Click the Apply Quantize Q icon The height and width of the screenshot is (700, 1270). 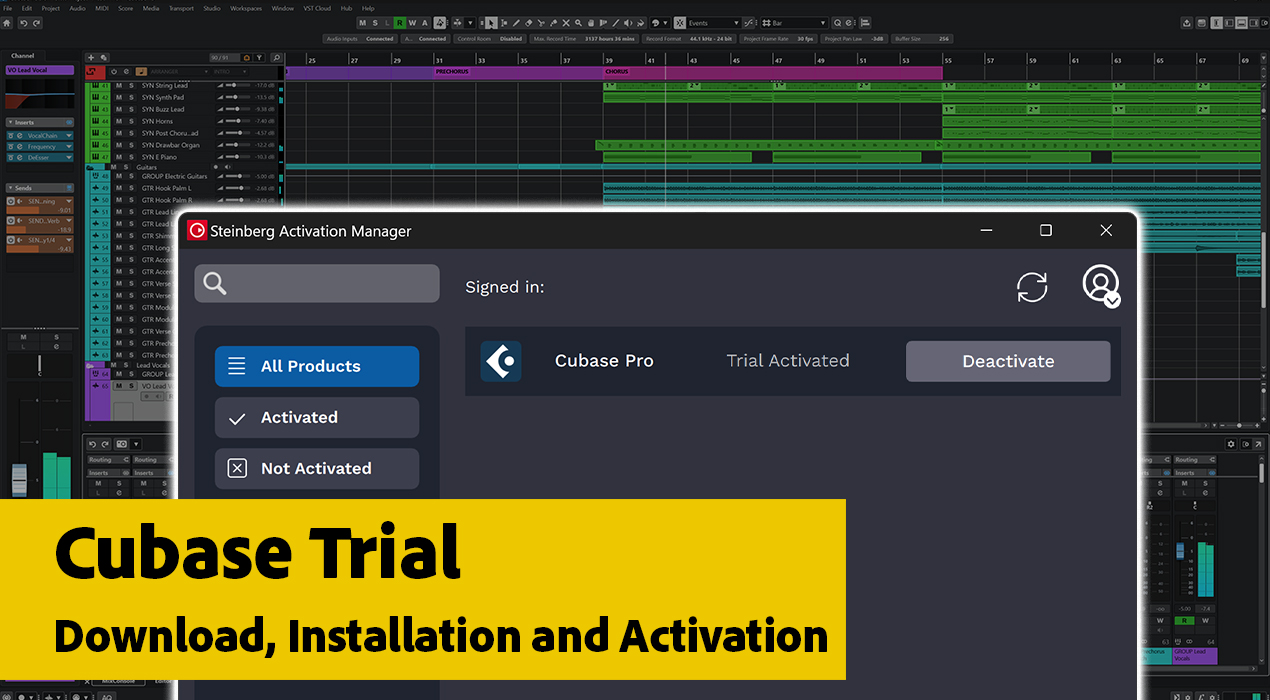(x=837, y=23)
